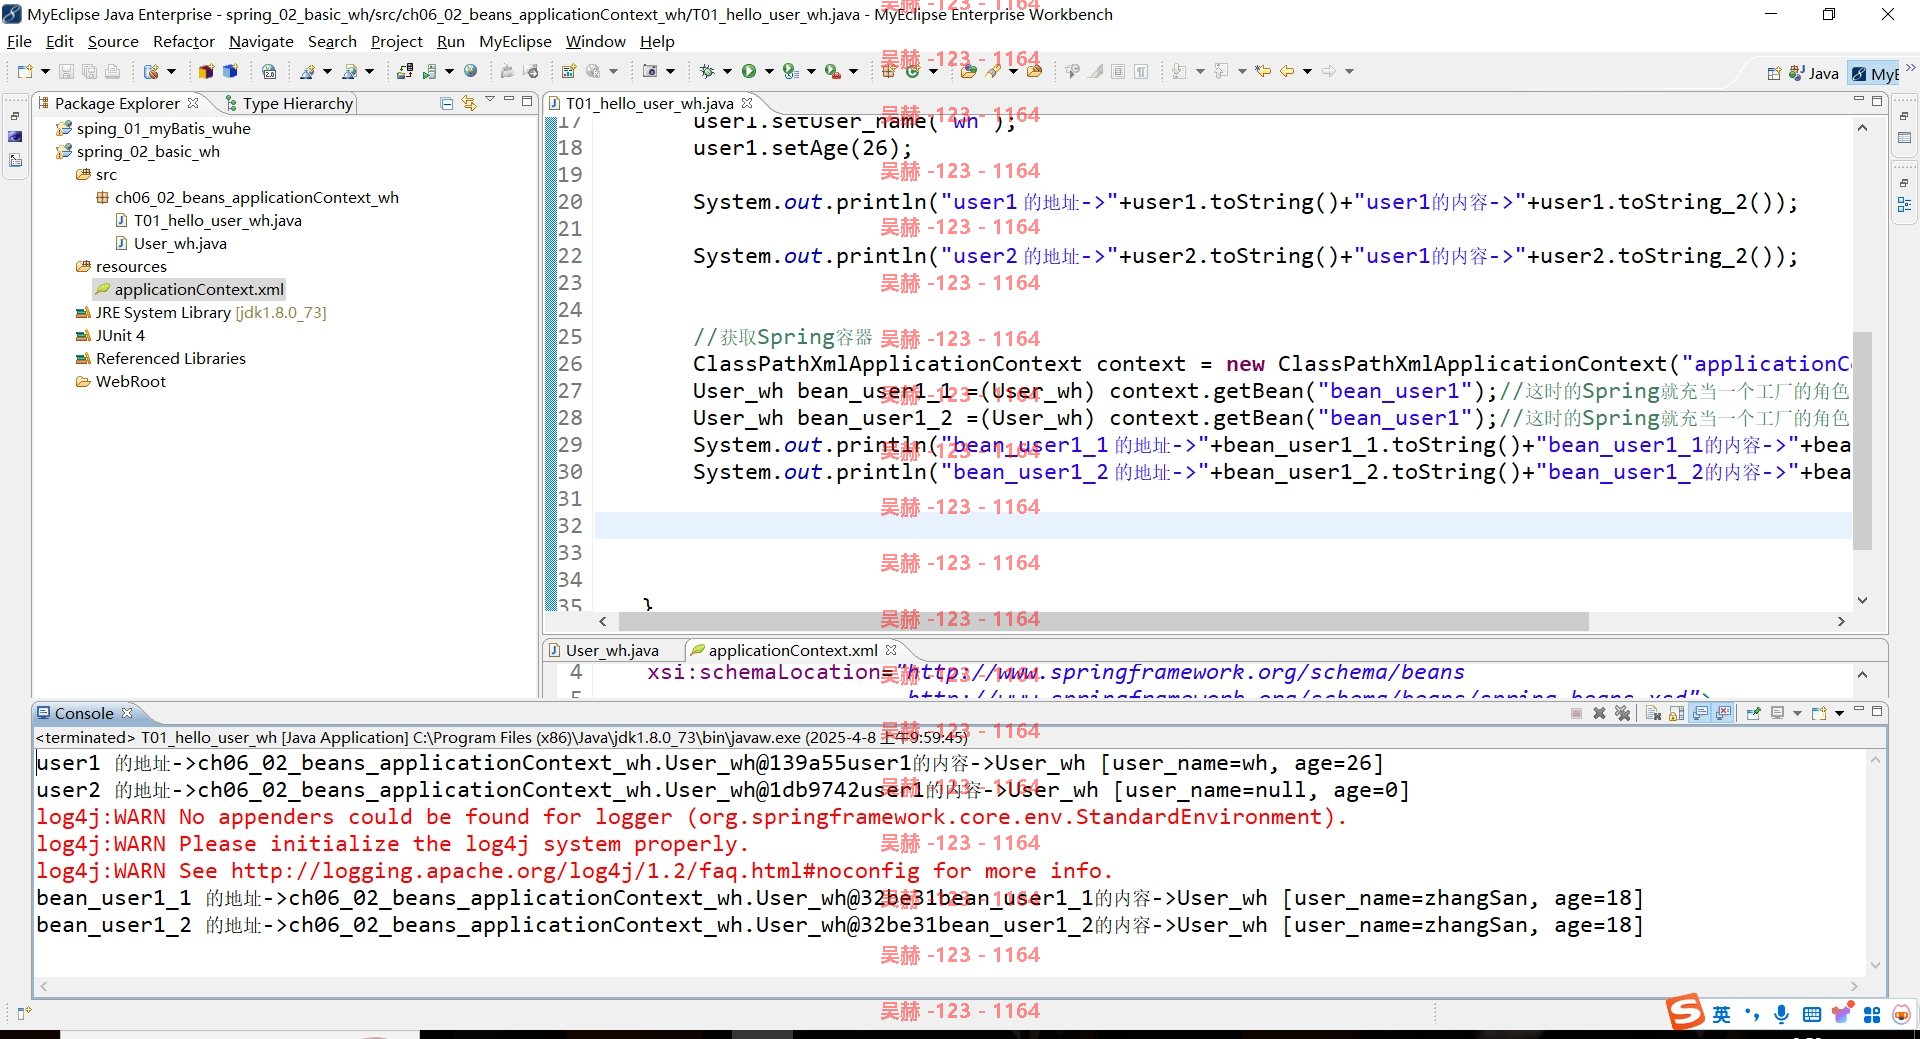Viewport: 1920px width, 1039px height.
Task: Click Collapse All in Package Explorer
Action: [447, 103]
